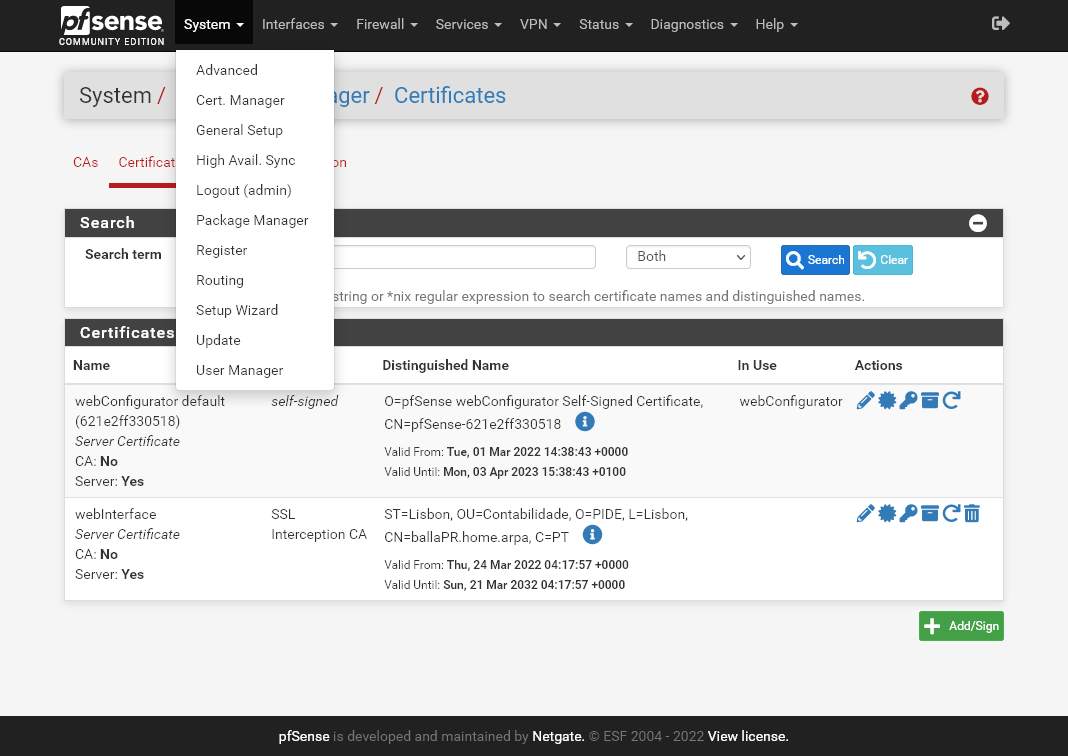The image size is (1068, 756).
Task: Click the pencil edit icon for webInterface certificate
Action: (x=866, y=514)
